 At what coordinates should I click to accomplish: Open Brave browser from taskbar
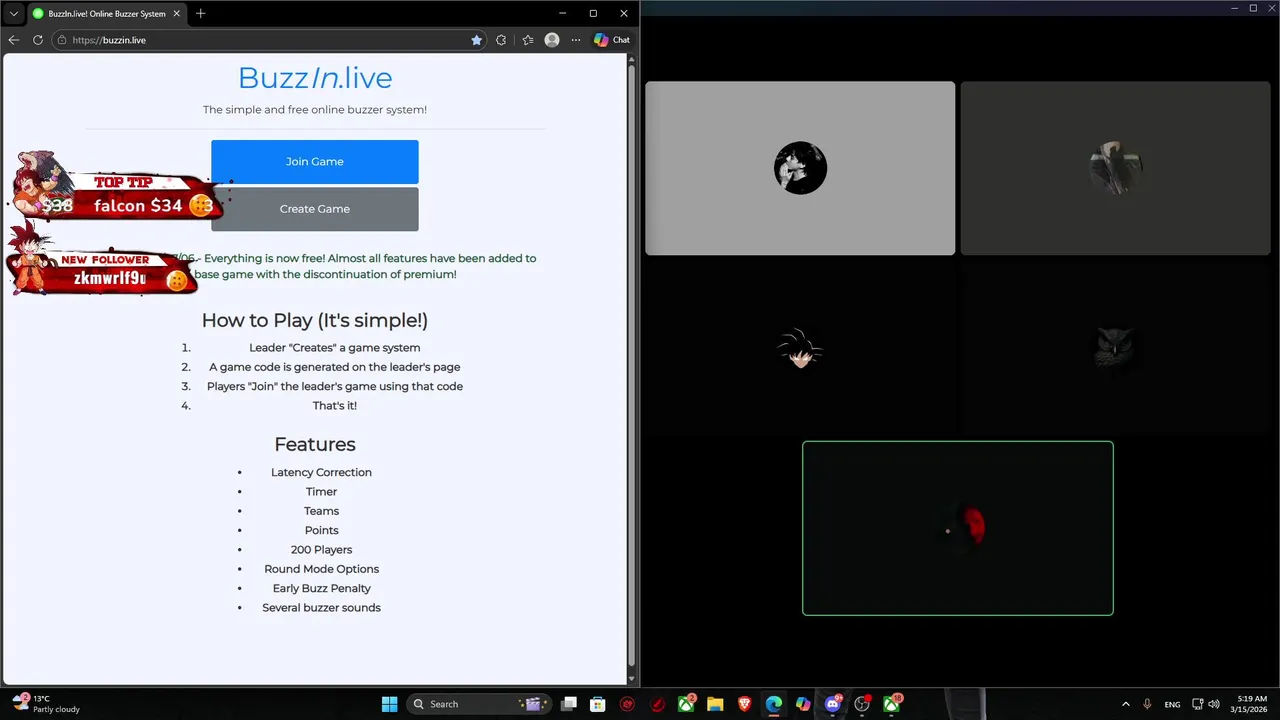tap(745, 704)
